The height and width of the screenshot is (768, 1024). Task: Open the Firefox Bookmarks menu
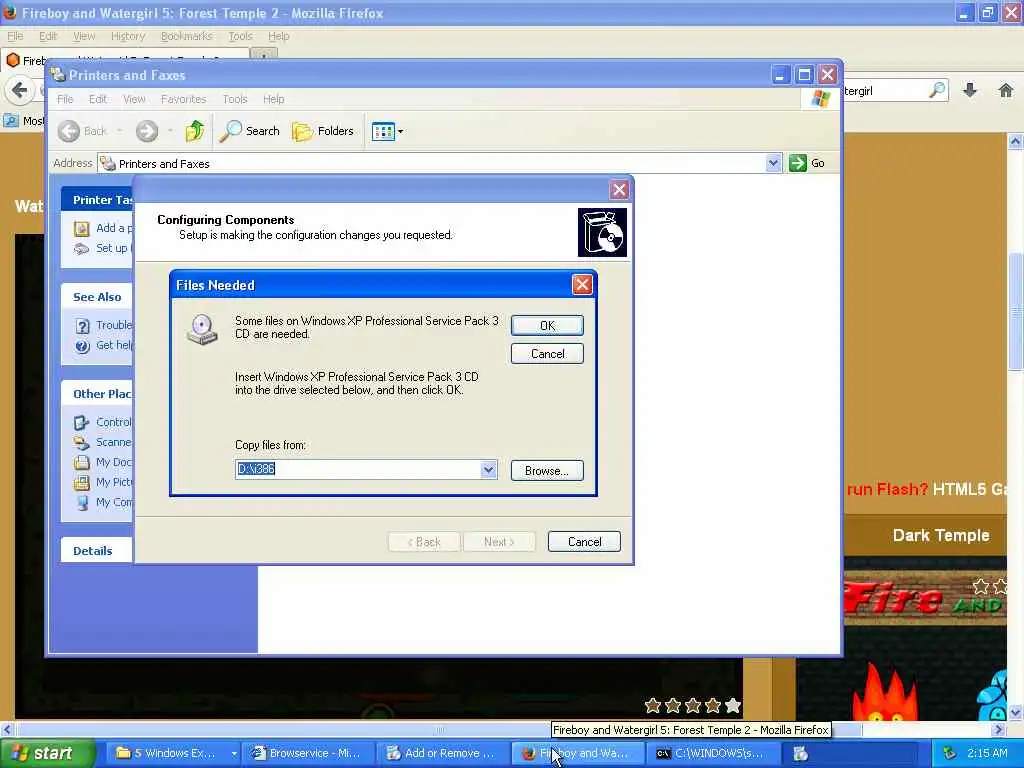pyautogui.click(x=186, y=36)
